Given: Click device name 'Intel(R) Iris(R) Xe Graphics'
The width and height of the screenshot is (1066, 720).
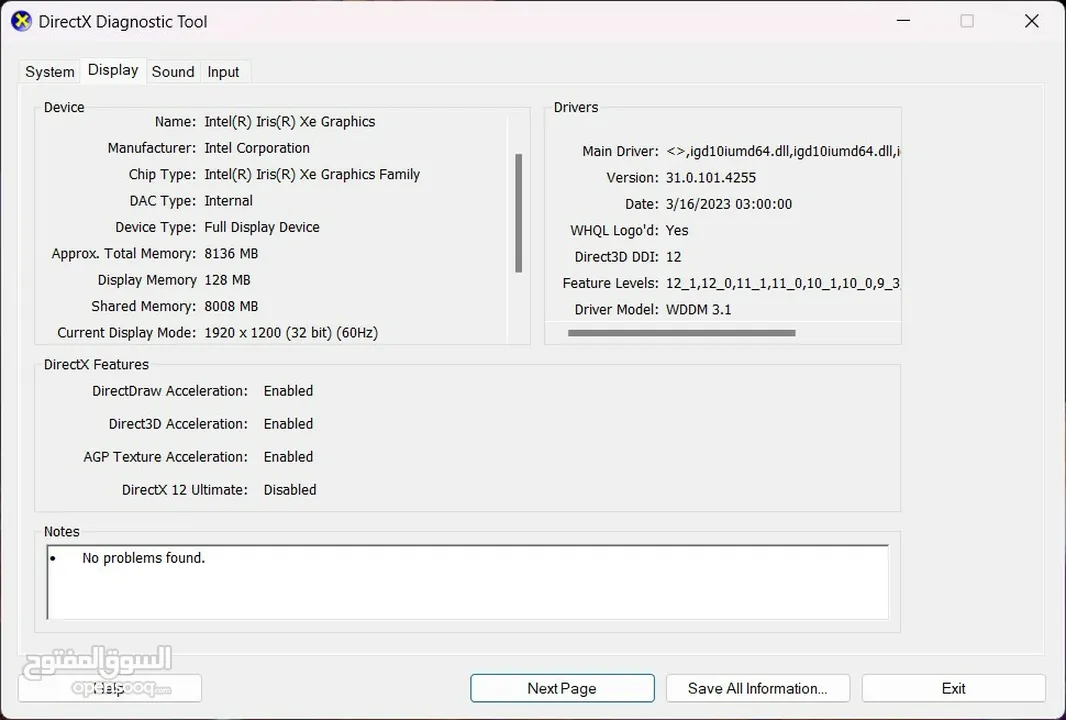Looking at the screenshot, I should click(290, 122).
